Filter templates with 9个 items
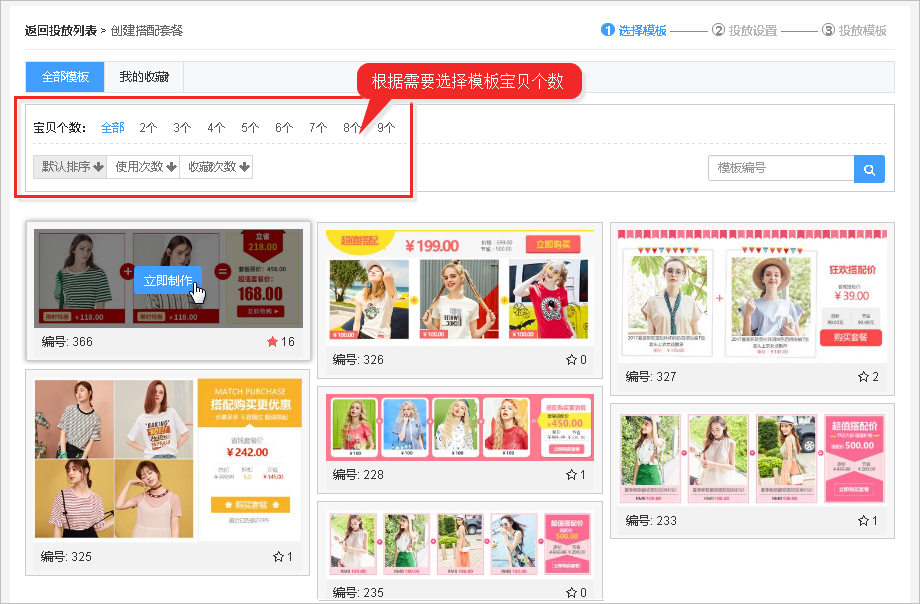This screenshot has width=920, height=604. (386, 127)
